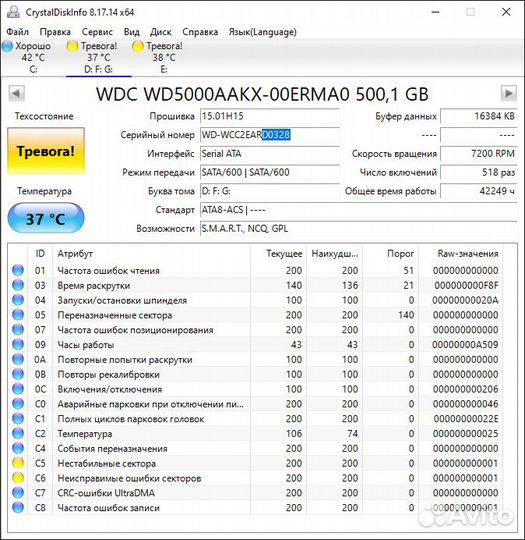Click the Буква тома field
525x540 pixels.
[270, 191]
